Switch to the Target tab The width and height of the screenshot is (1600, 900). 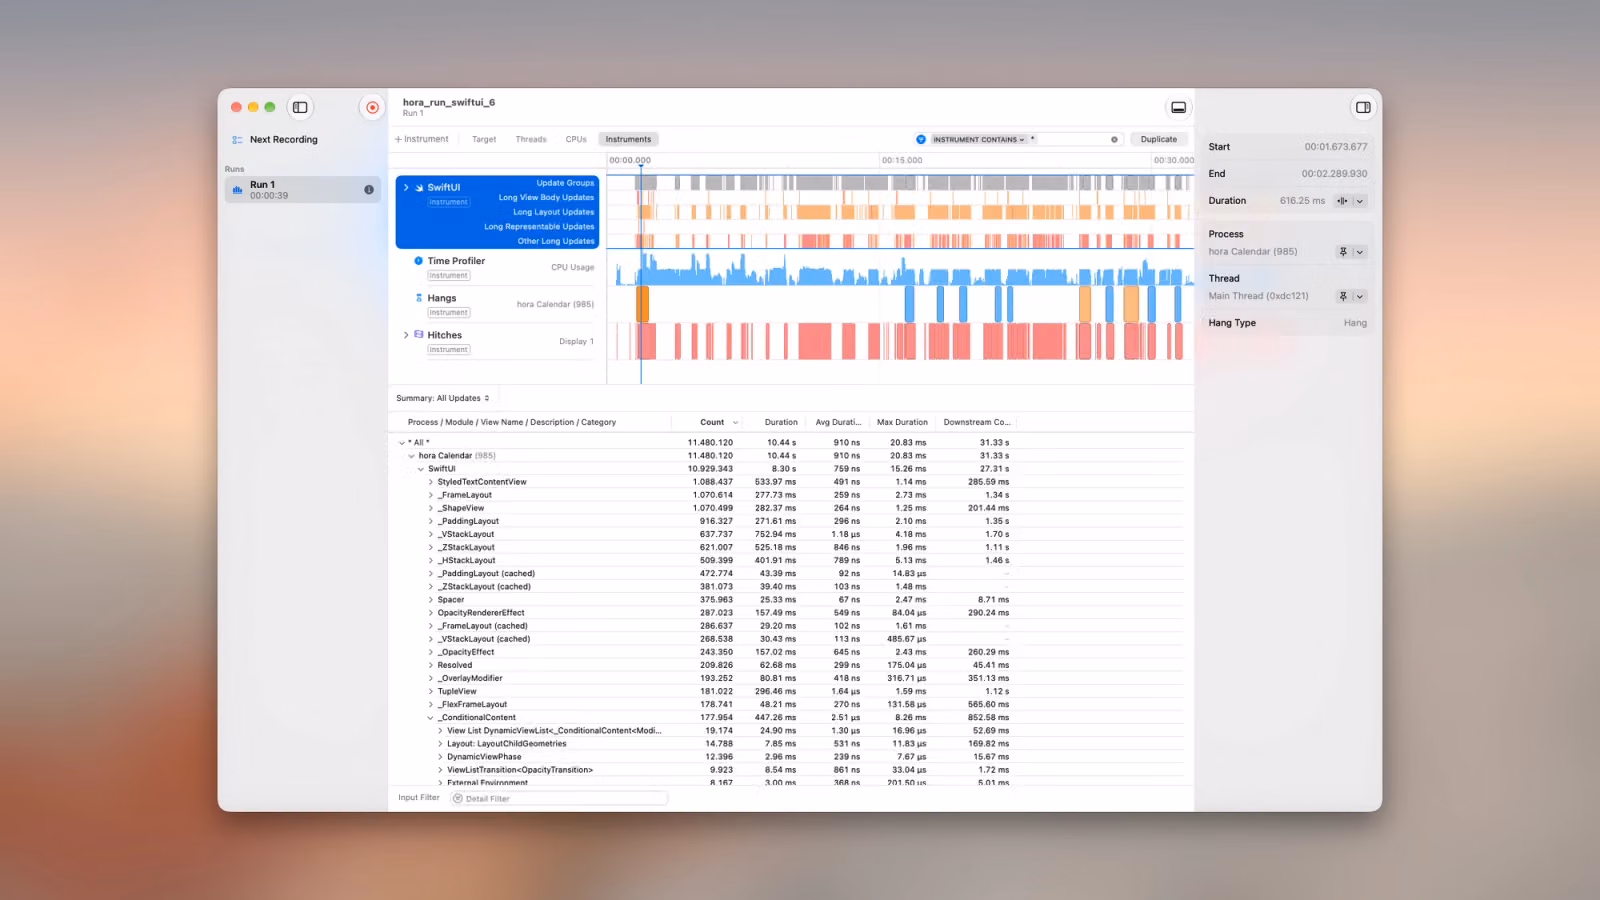484,139
